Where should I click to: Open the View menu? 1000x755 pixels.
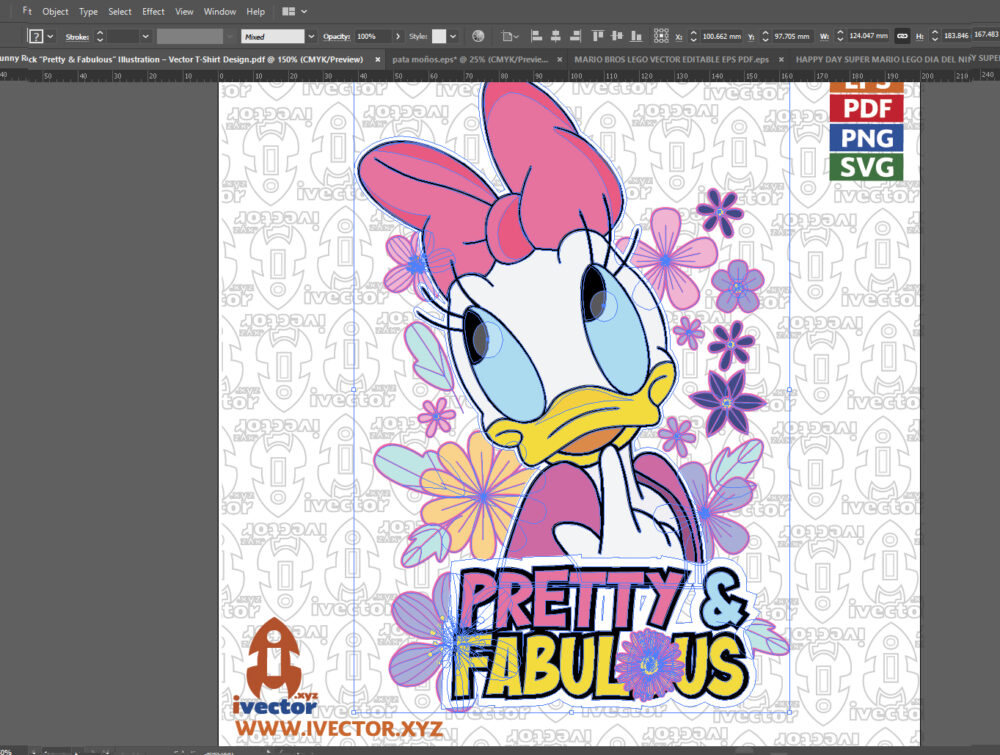[x=184, y=11]
